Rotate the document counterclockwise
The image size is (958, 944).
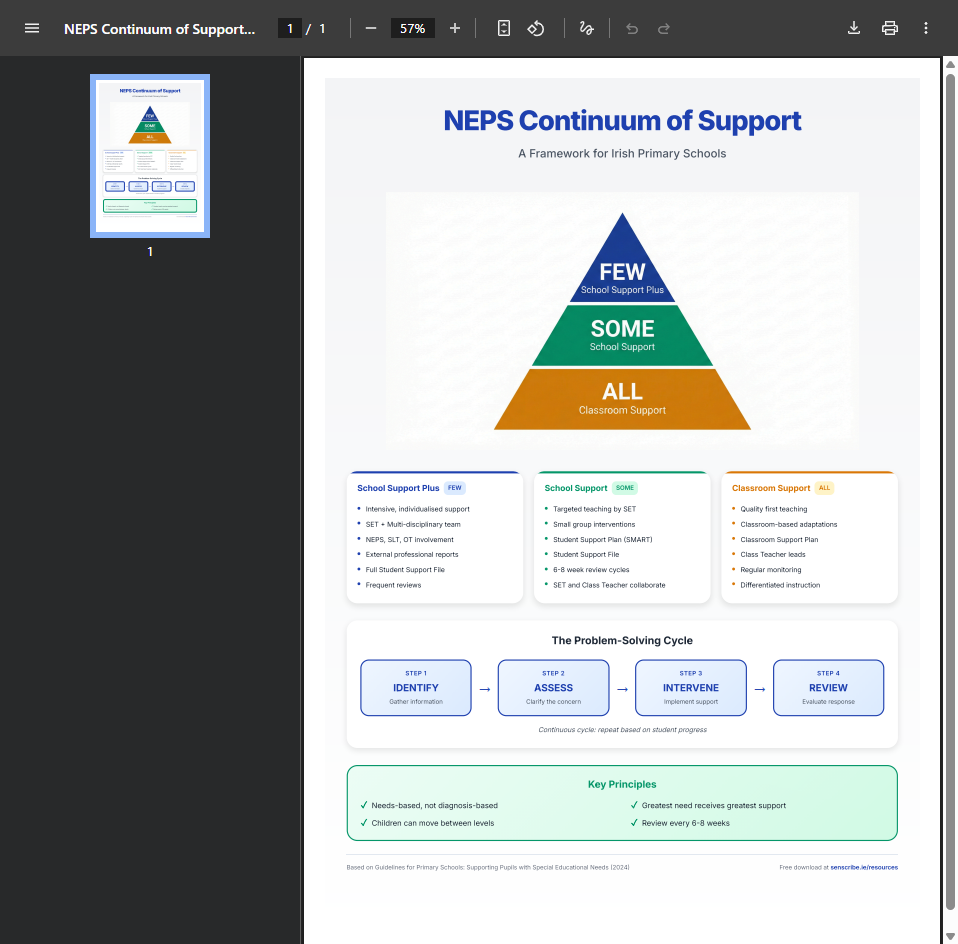click(x=536, y=28)
